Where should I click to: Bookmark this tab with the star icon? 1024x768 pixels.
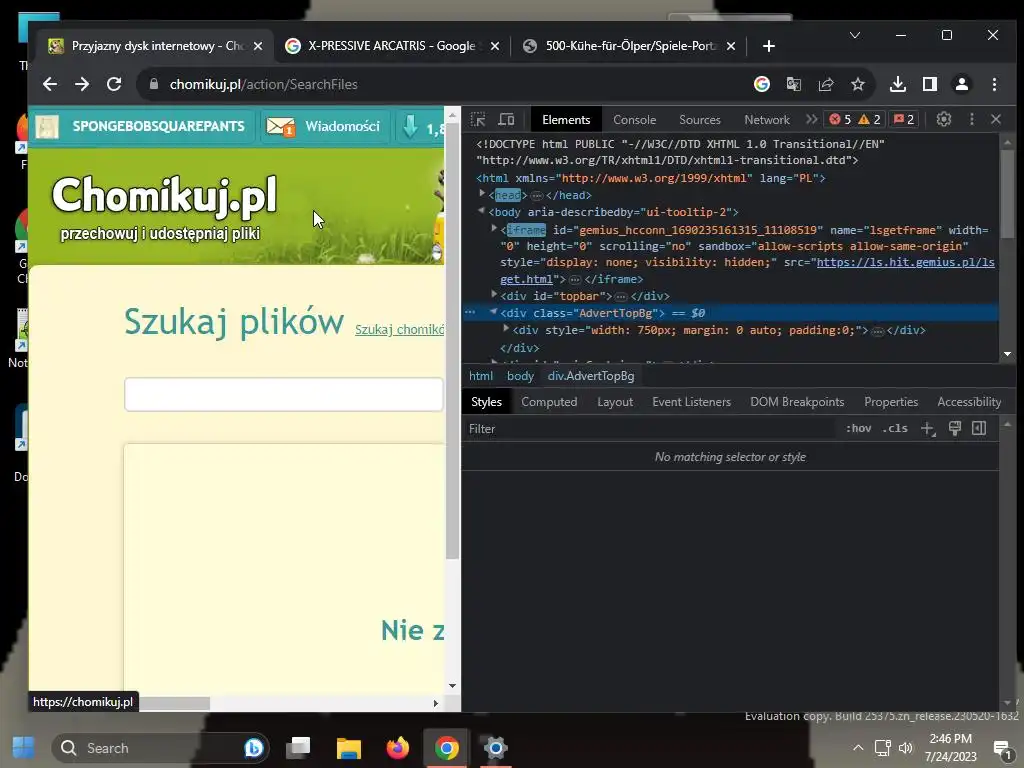(858, 84)
